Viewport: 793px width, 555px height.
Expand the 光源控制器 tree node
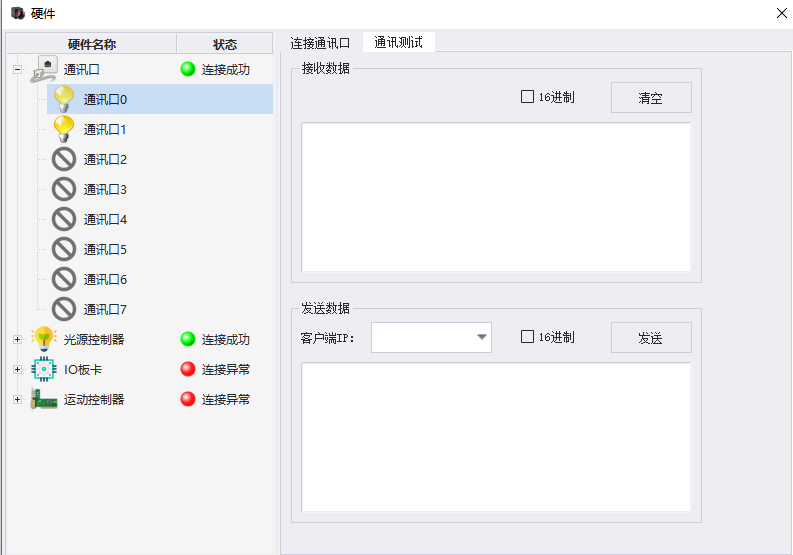coord(17,339)
